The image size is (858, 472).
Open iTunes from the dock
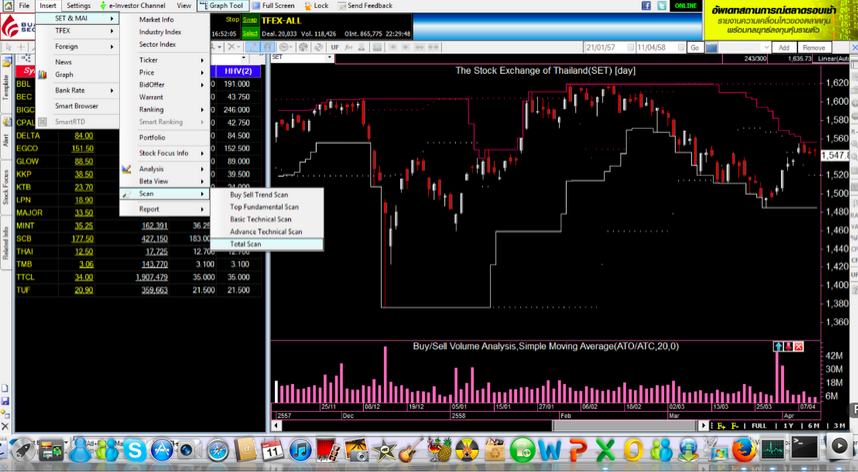300,450
